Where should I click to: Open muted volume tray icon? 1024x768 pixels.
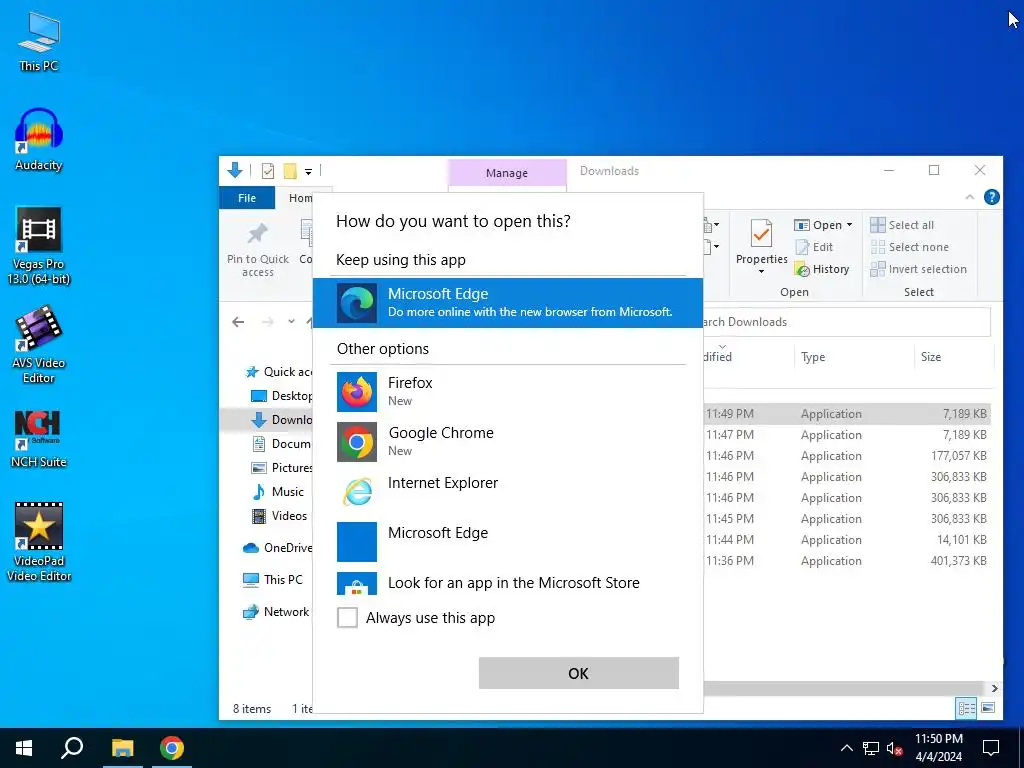895,748
